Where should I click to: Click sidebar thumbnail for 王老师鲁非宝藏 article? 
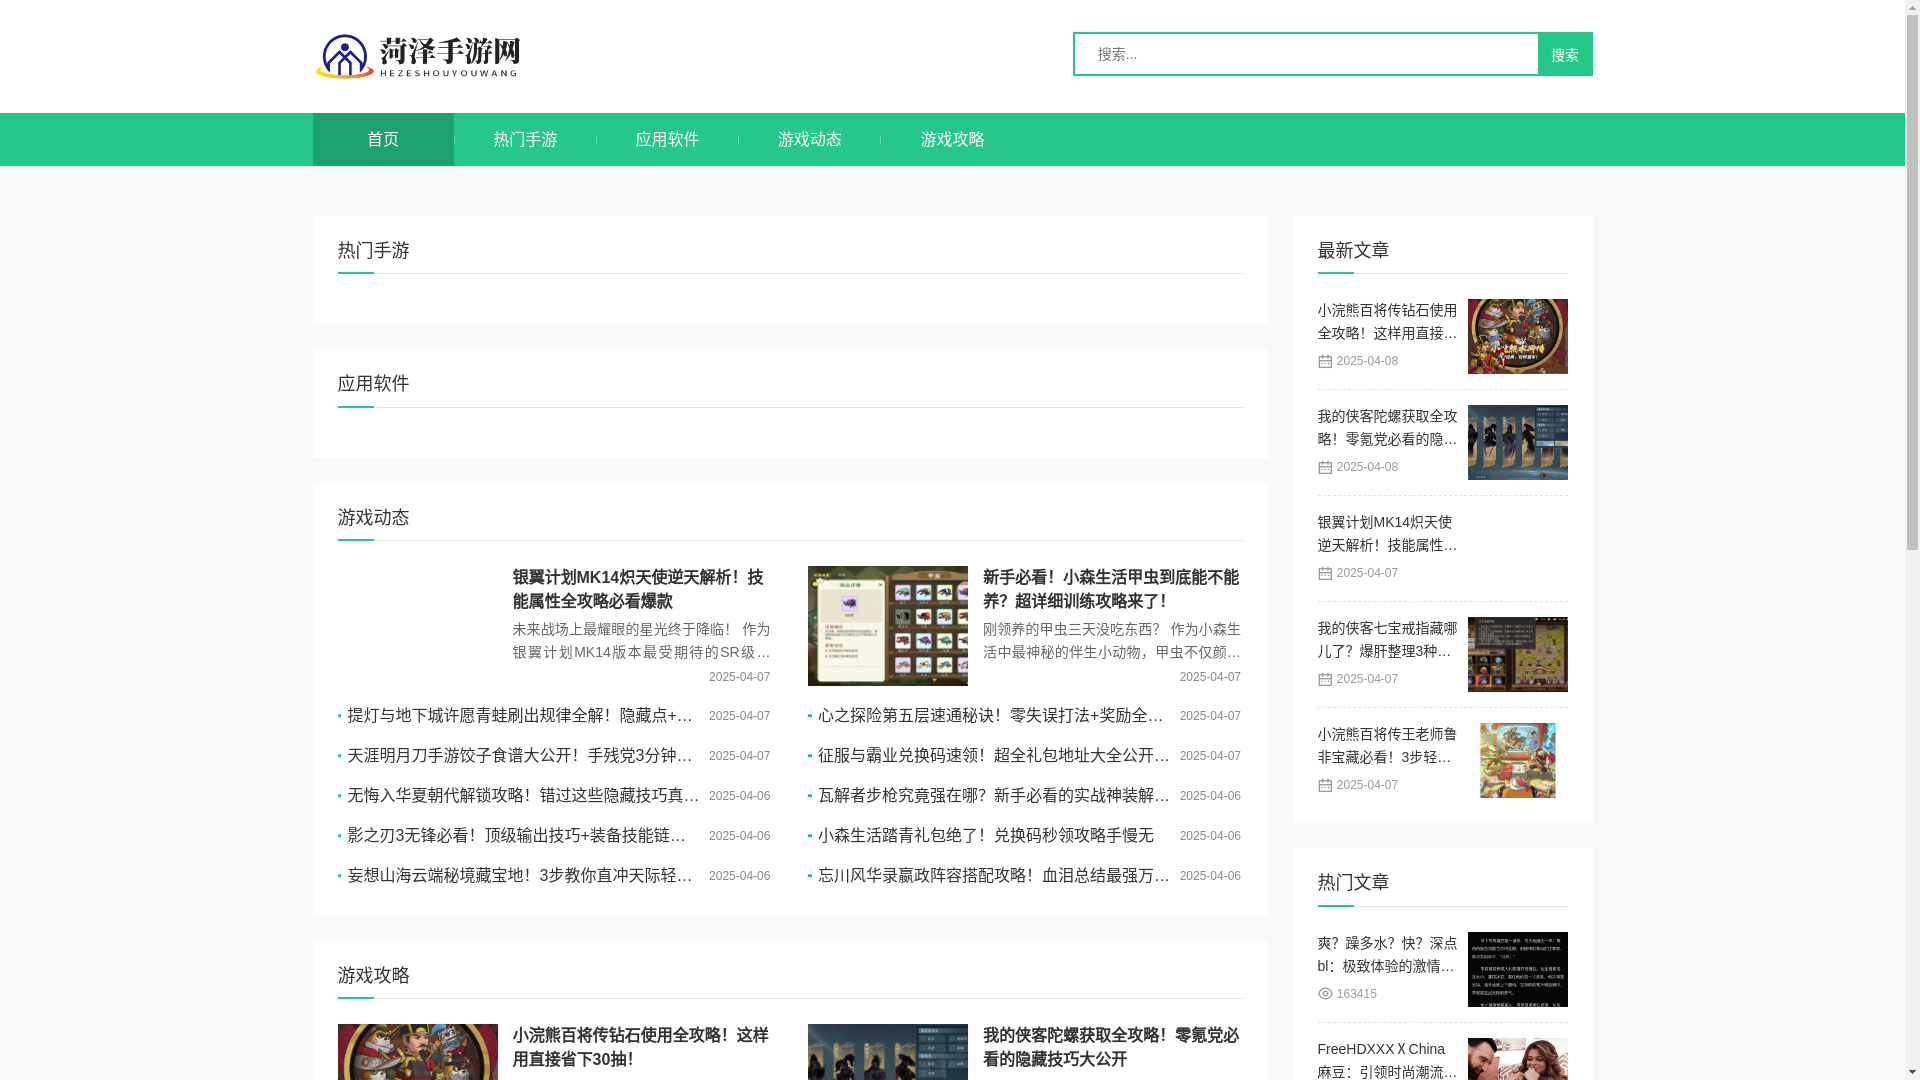(x=1517, y=760)
